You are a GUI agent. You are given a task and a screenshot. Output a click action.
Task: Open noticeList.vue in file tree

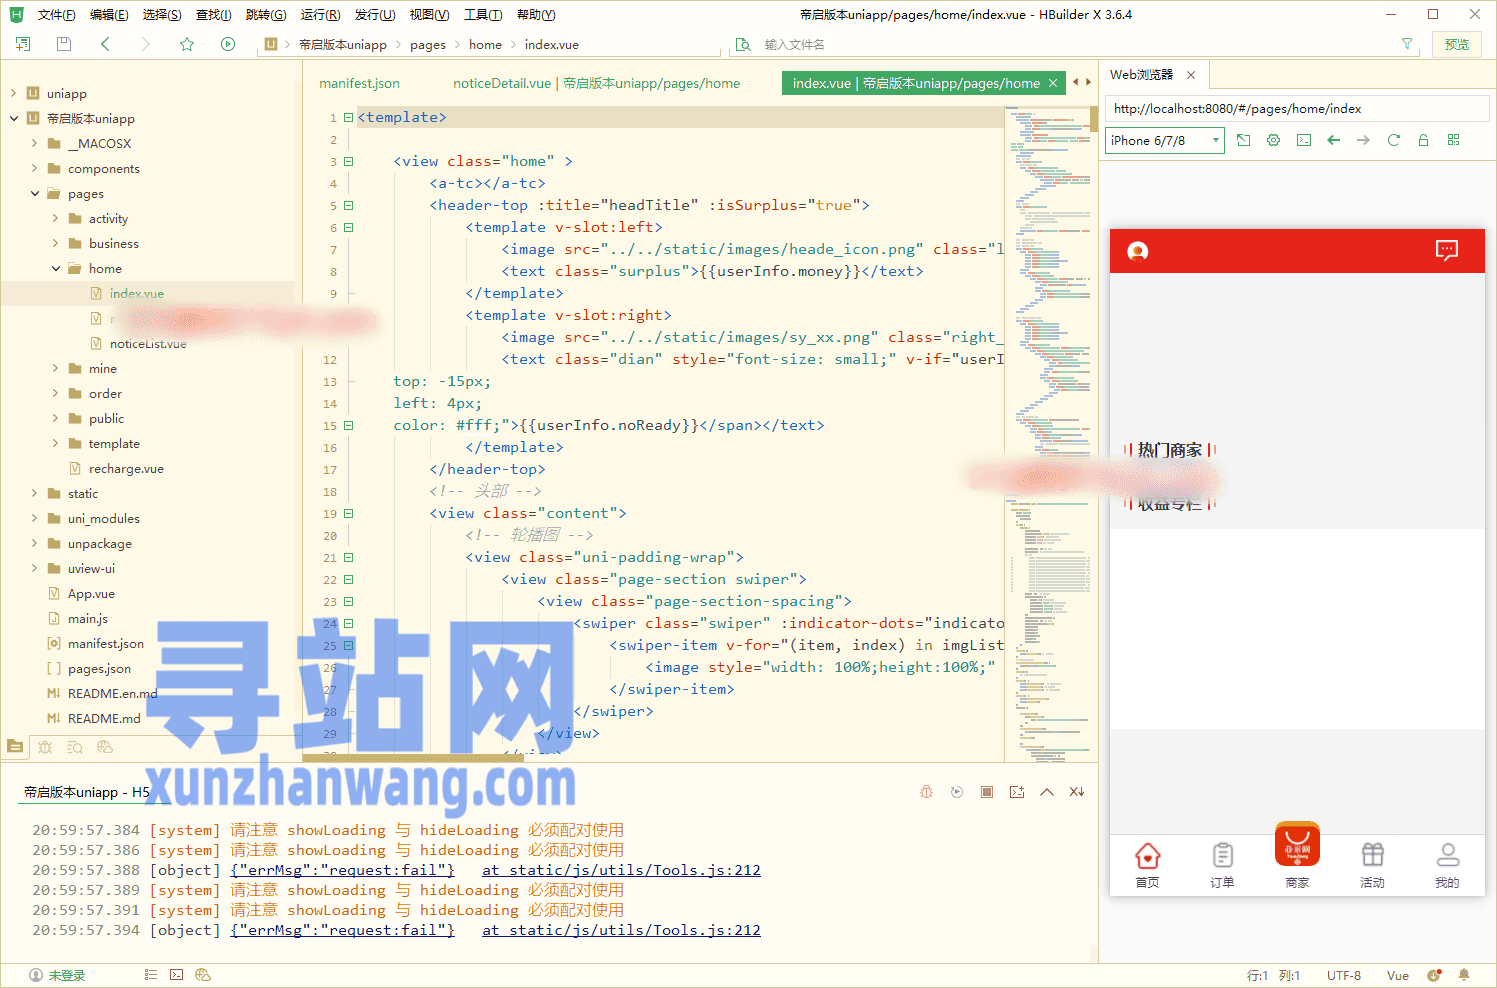148,343
